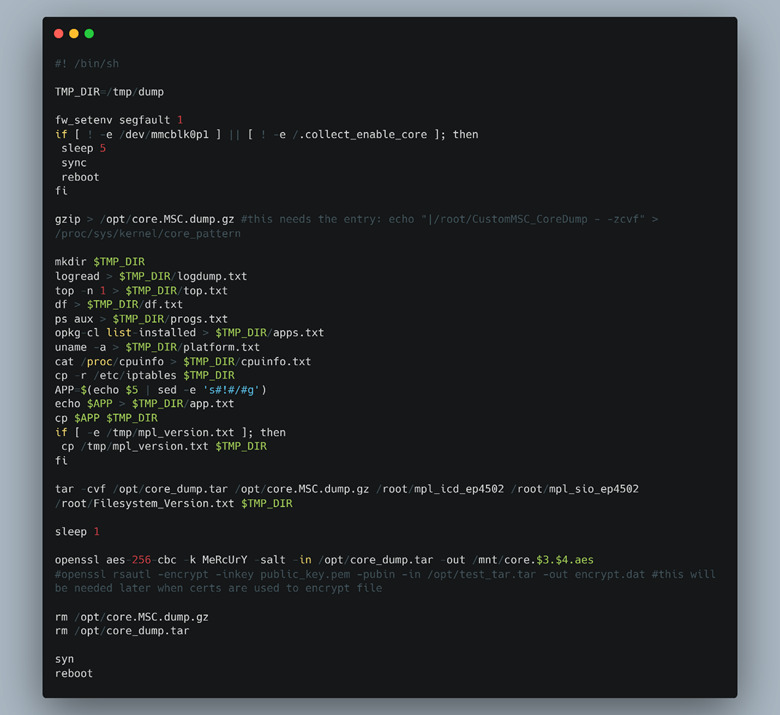The height and width of the screenshot is (715, 780).
Task: Click 'openssl aes-256-cbc' command start
Action: [x=115, y=560]
